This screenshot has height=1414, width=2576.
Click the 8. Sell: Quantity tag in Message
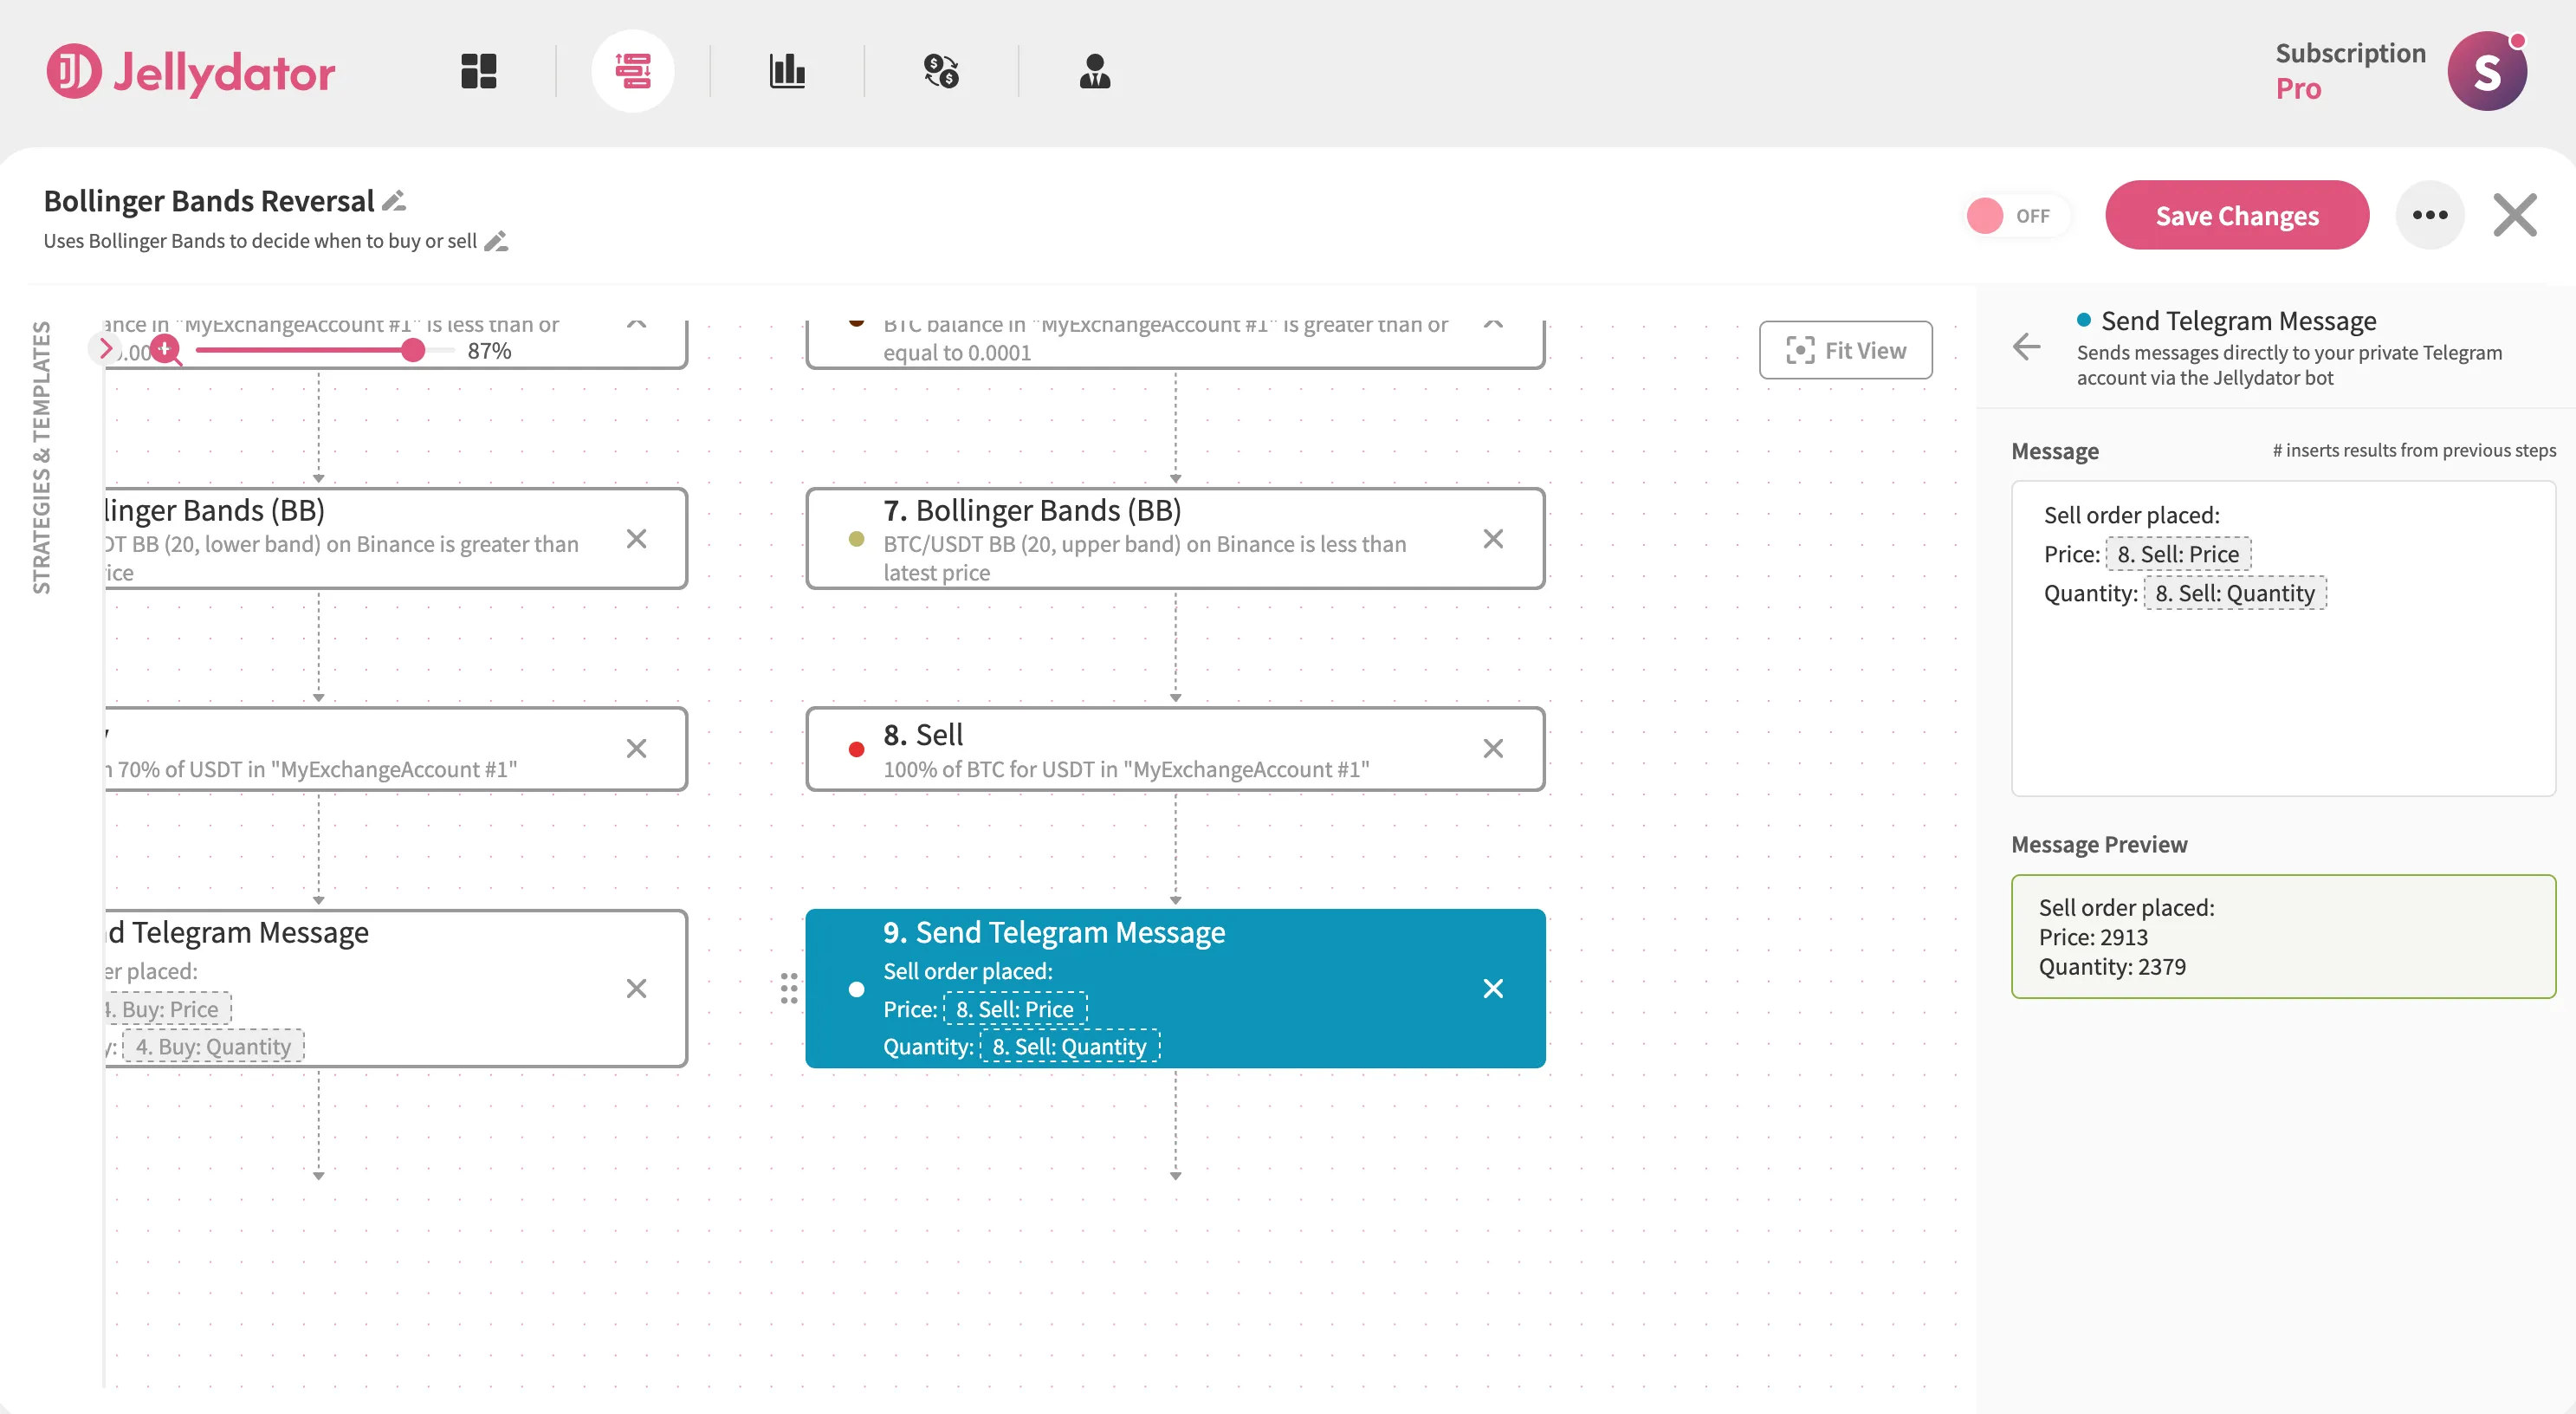pyautogui.click(x=2235, y=593)
